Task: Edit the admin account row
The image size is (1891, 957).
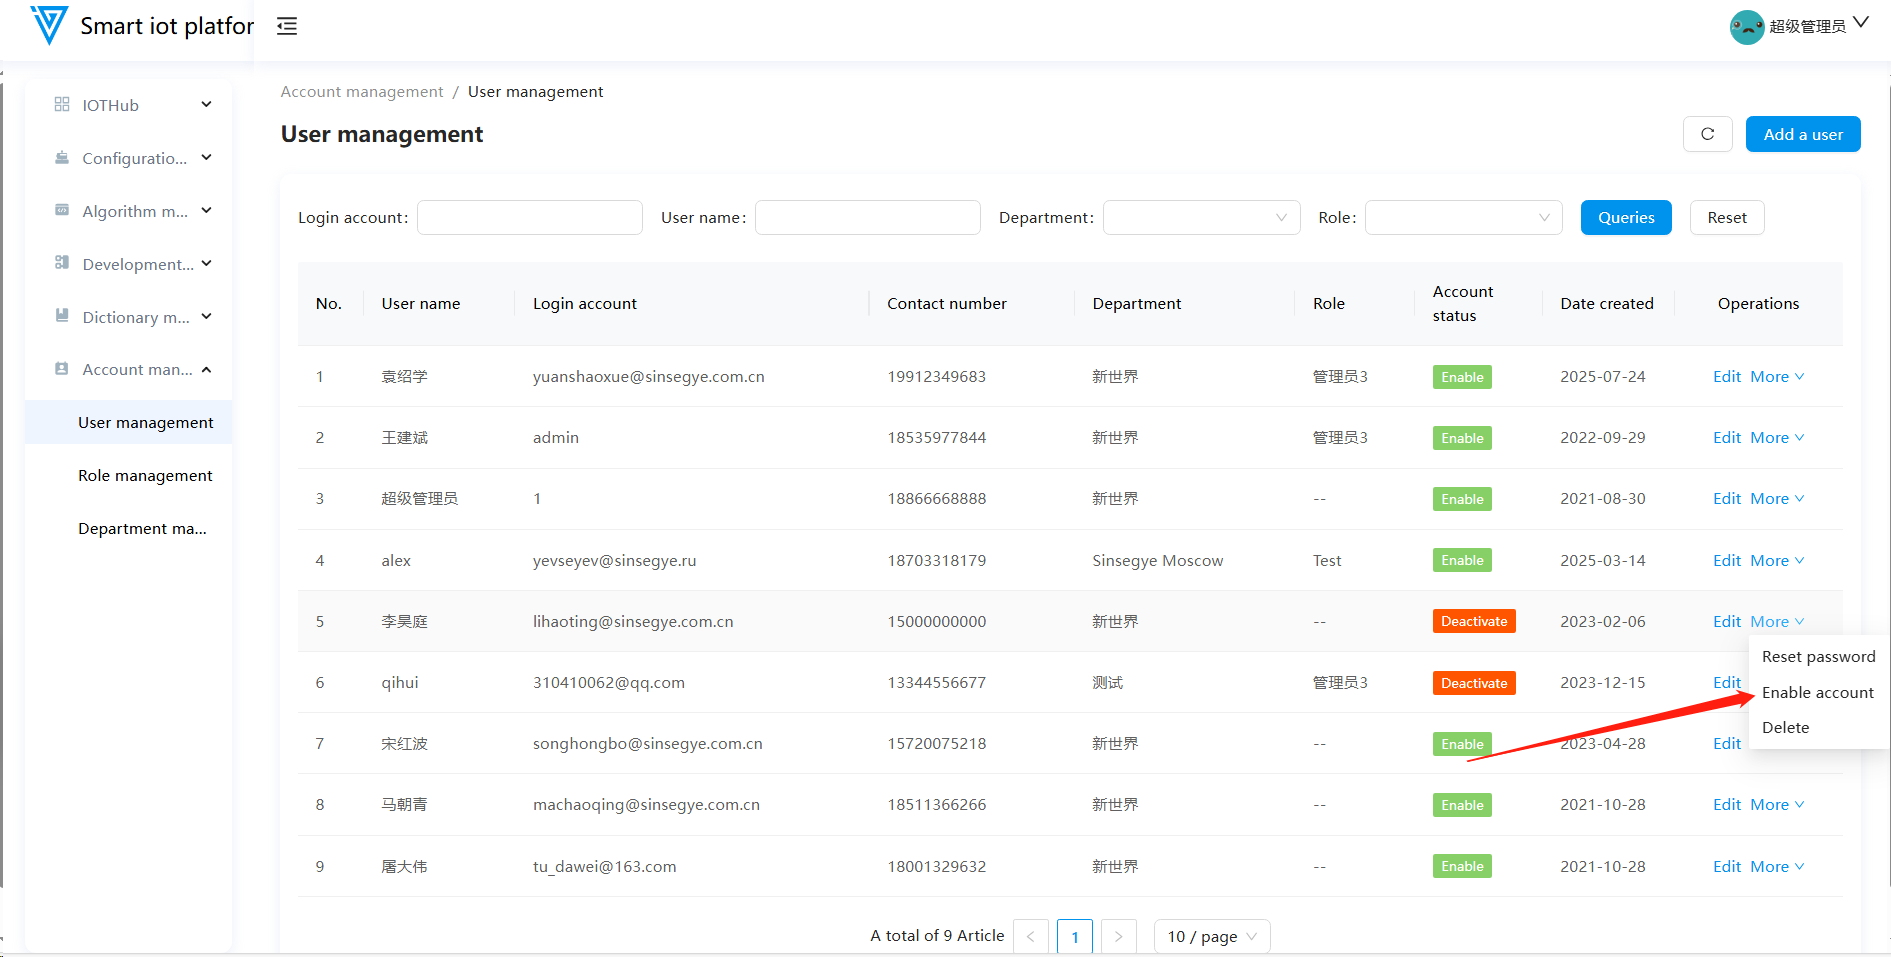Action: pyautogui.click(x=1727, y=438)
